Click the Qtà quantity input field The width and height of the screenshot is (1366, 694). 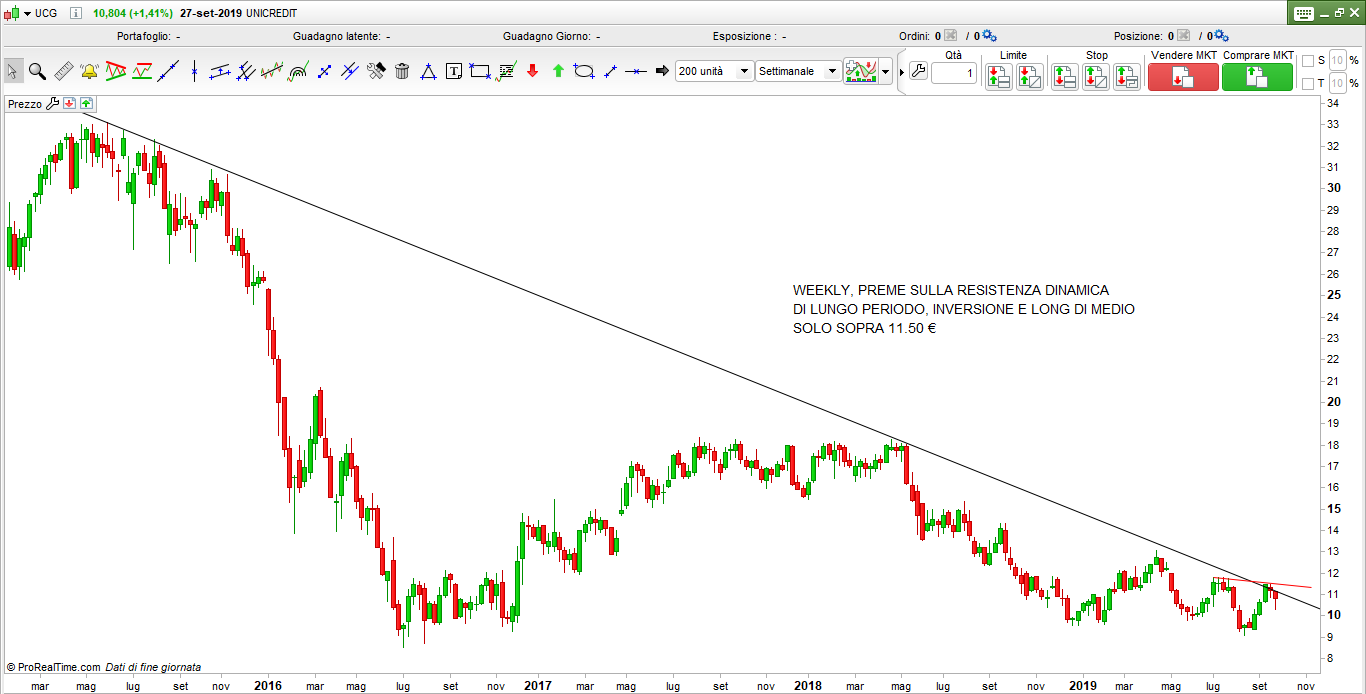tap(954, 74)
